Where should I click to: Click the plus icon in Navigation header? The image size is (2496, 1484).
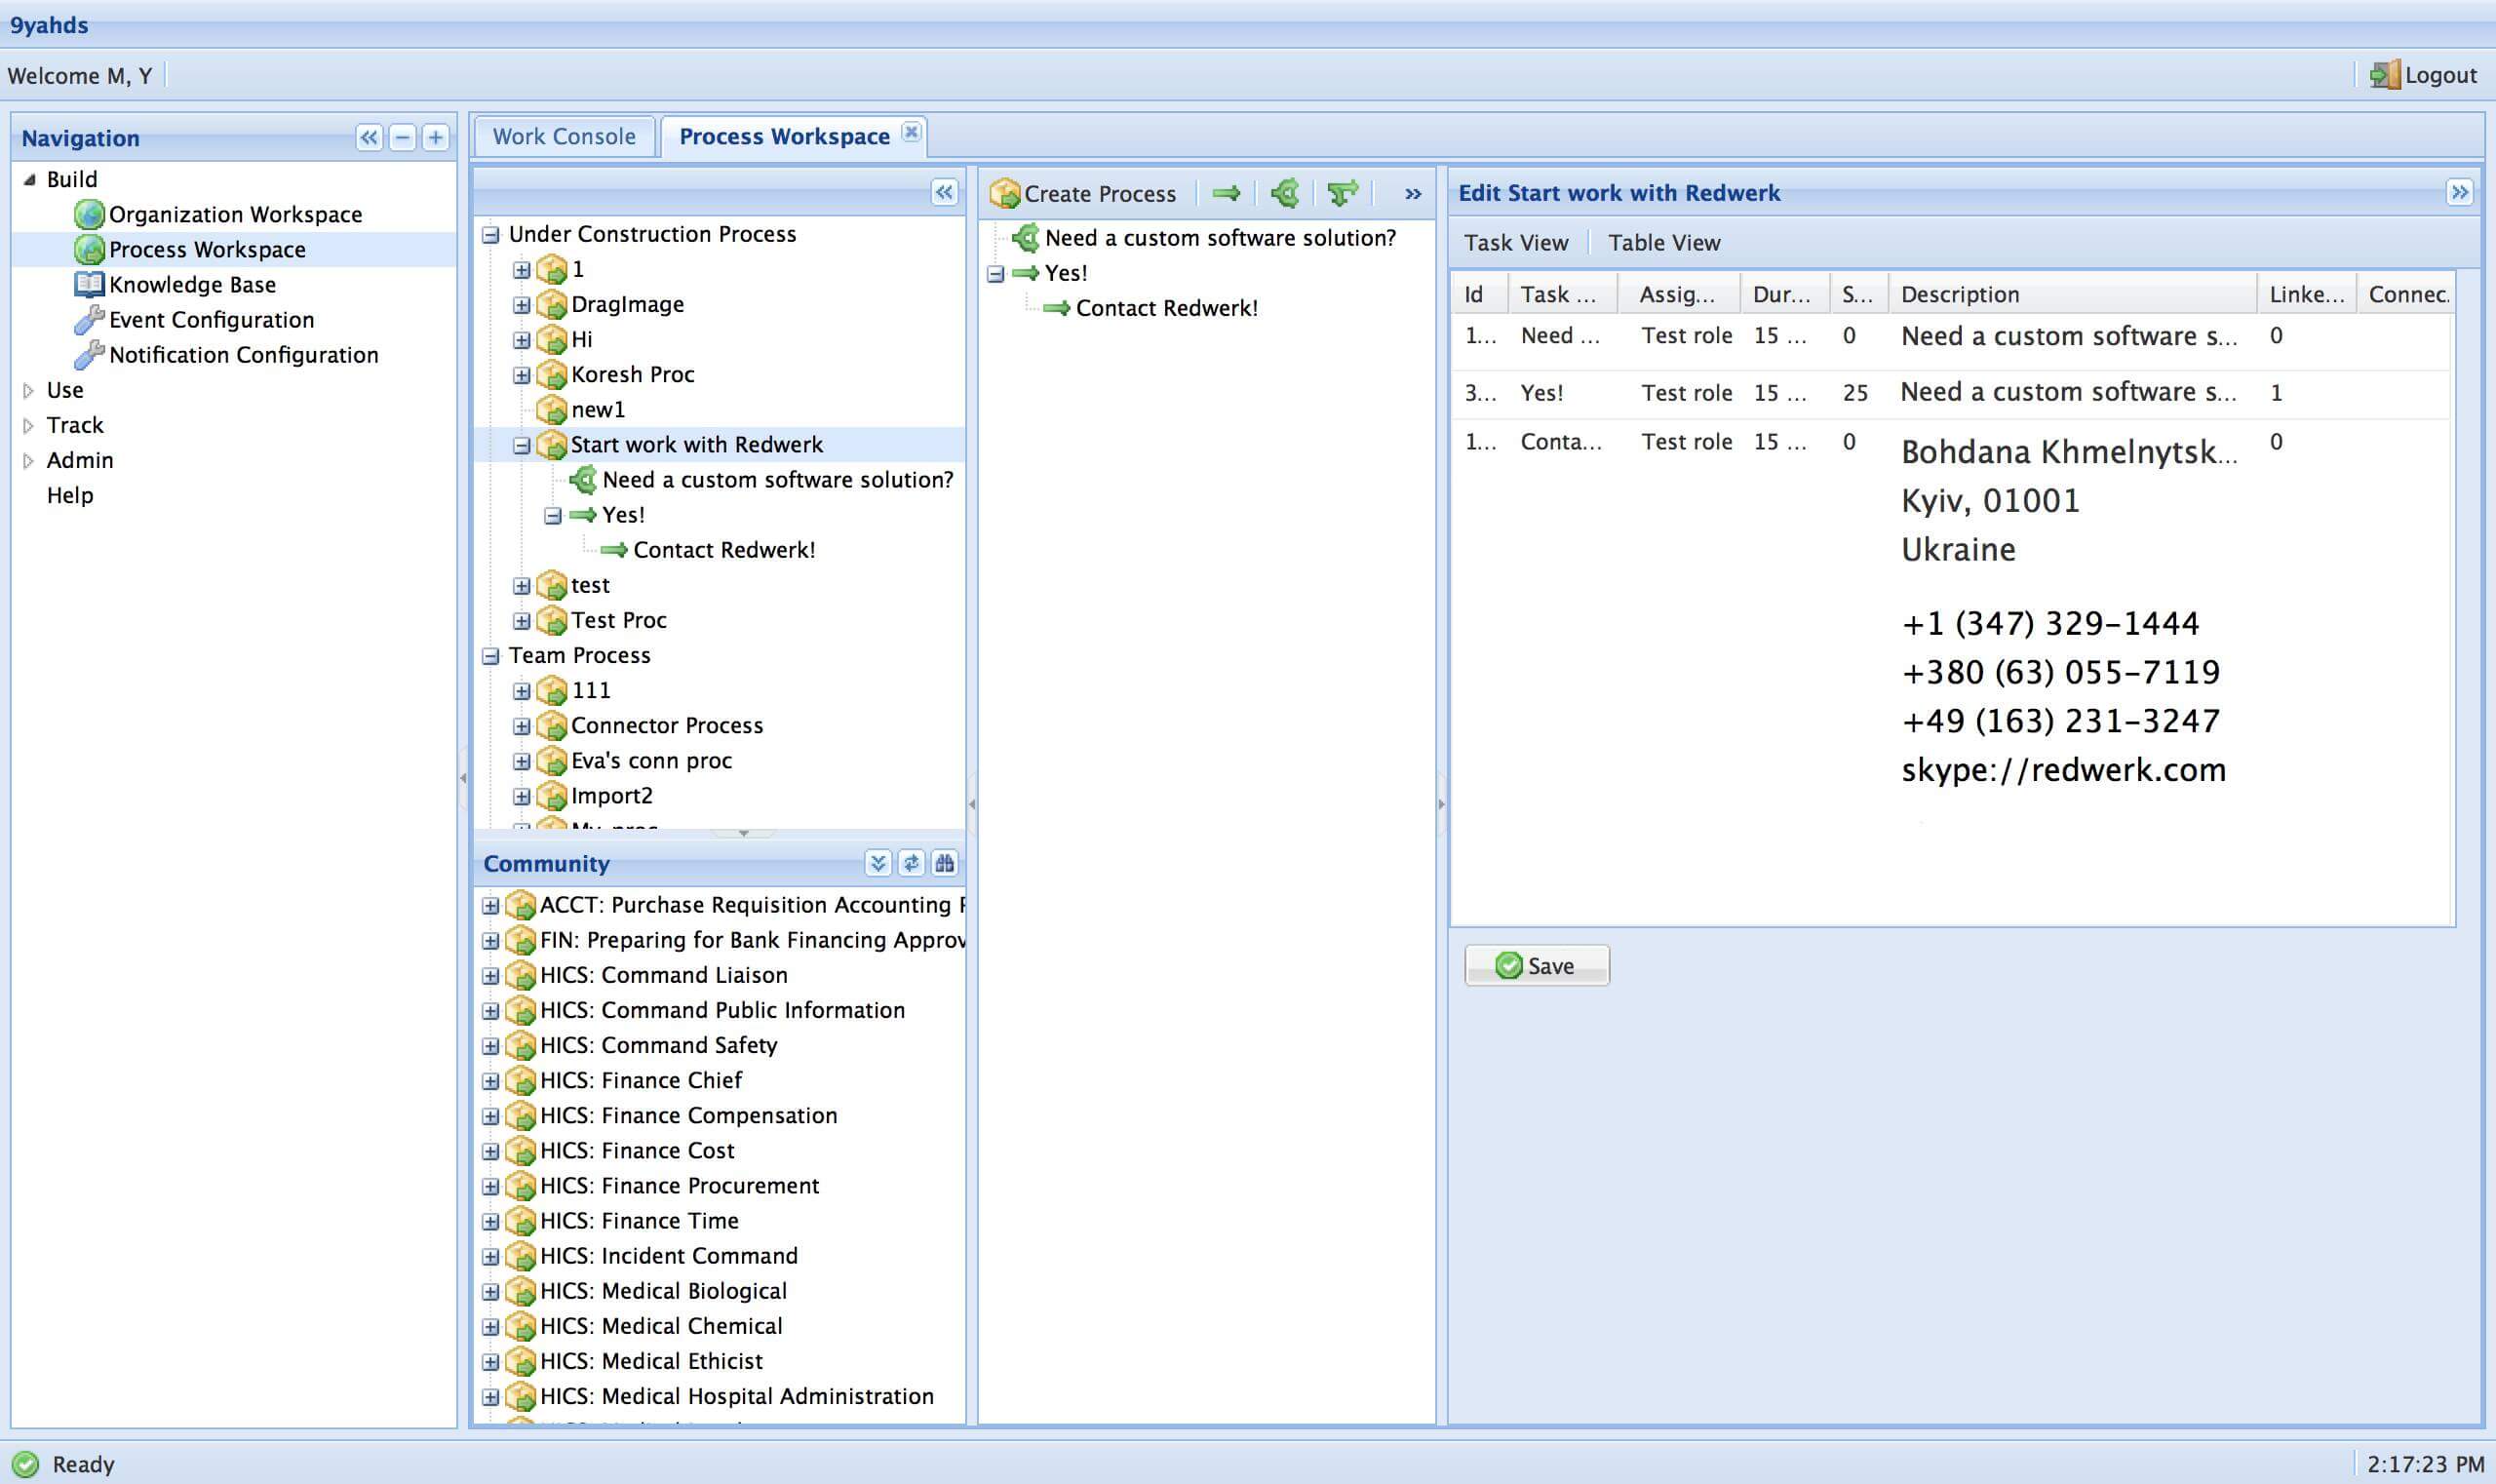435,138
